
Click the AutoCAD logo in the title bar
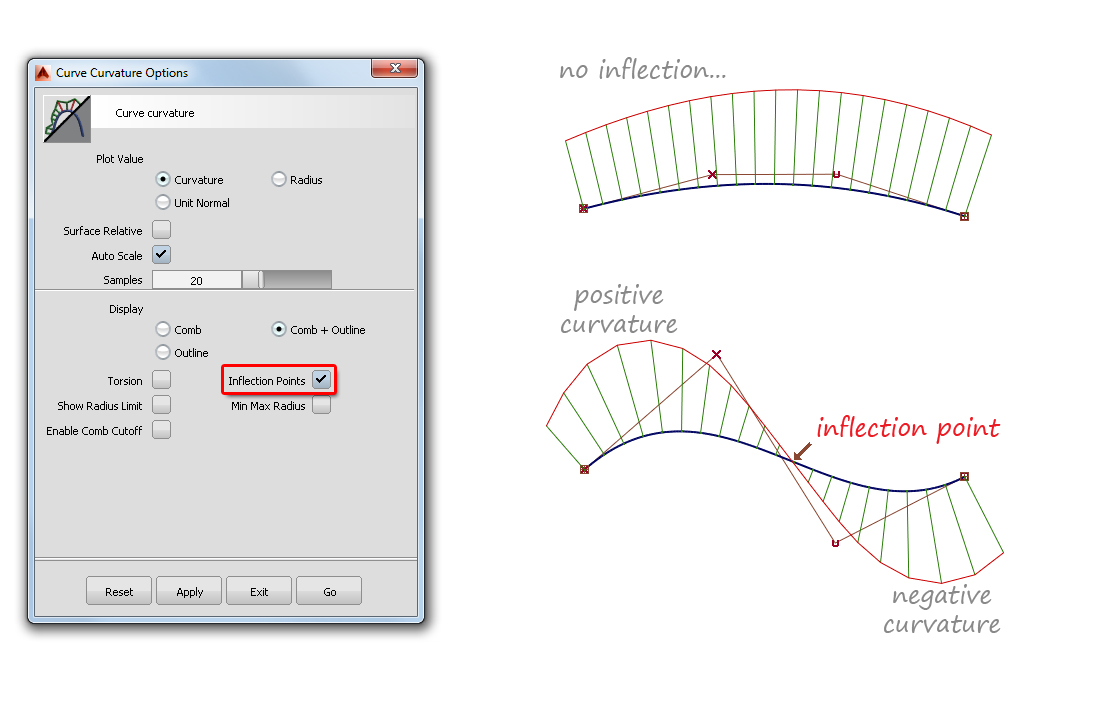pos(42,71)
